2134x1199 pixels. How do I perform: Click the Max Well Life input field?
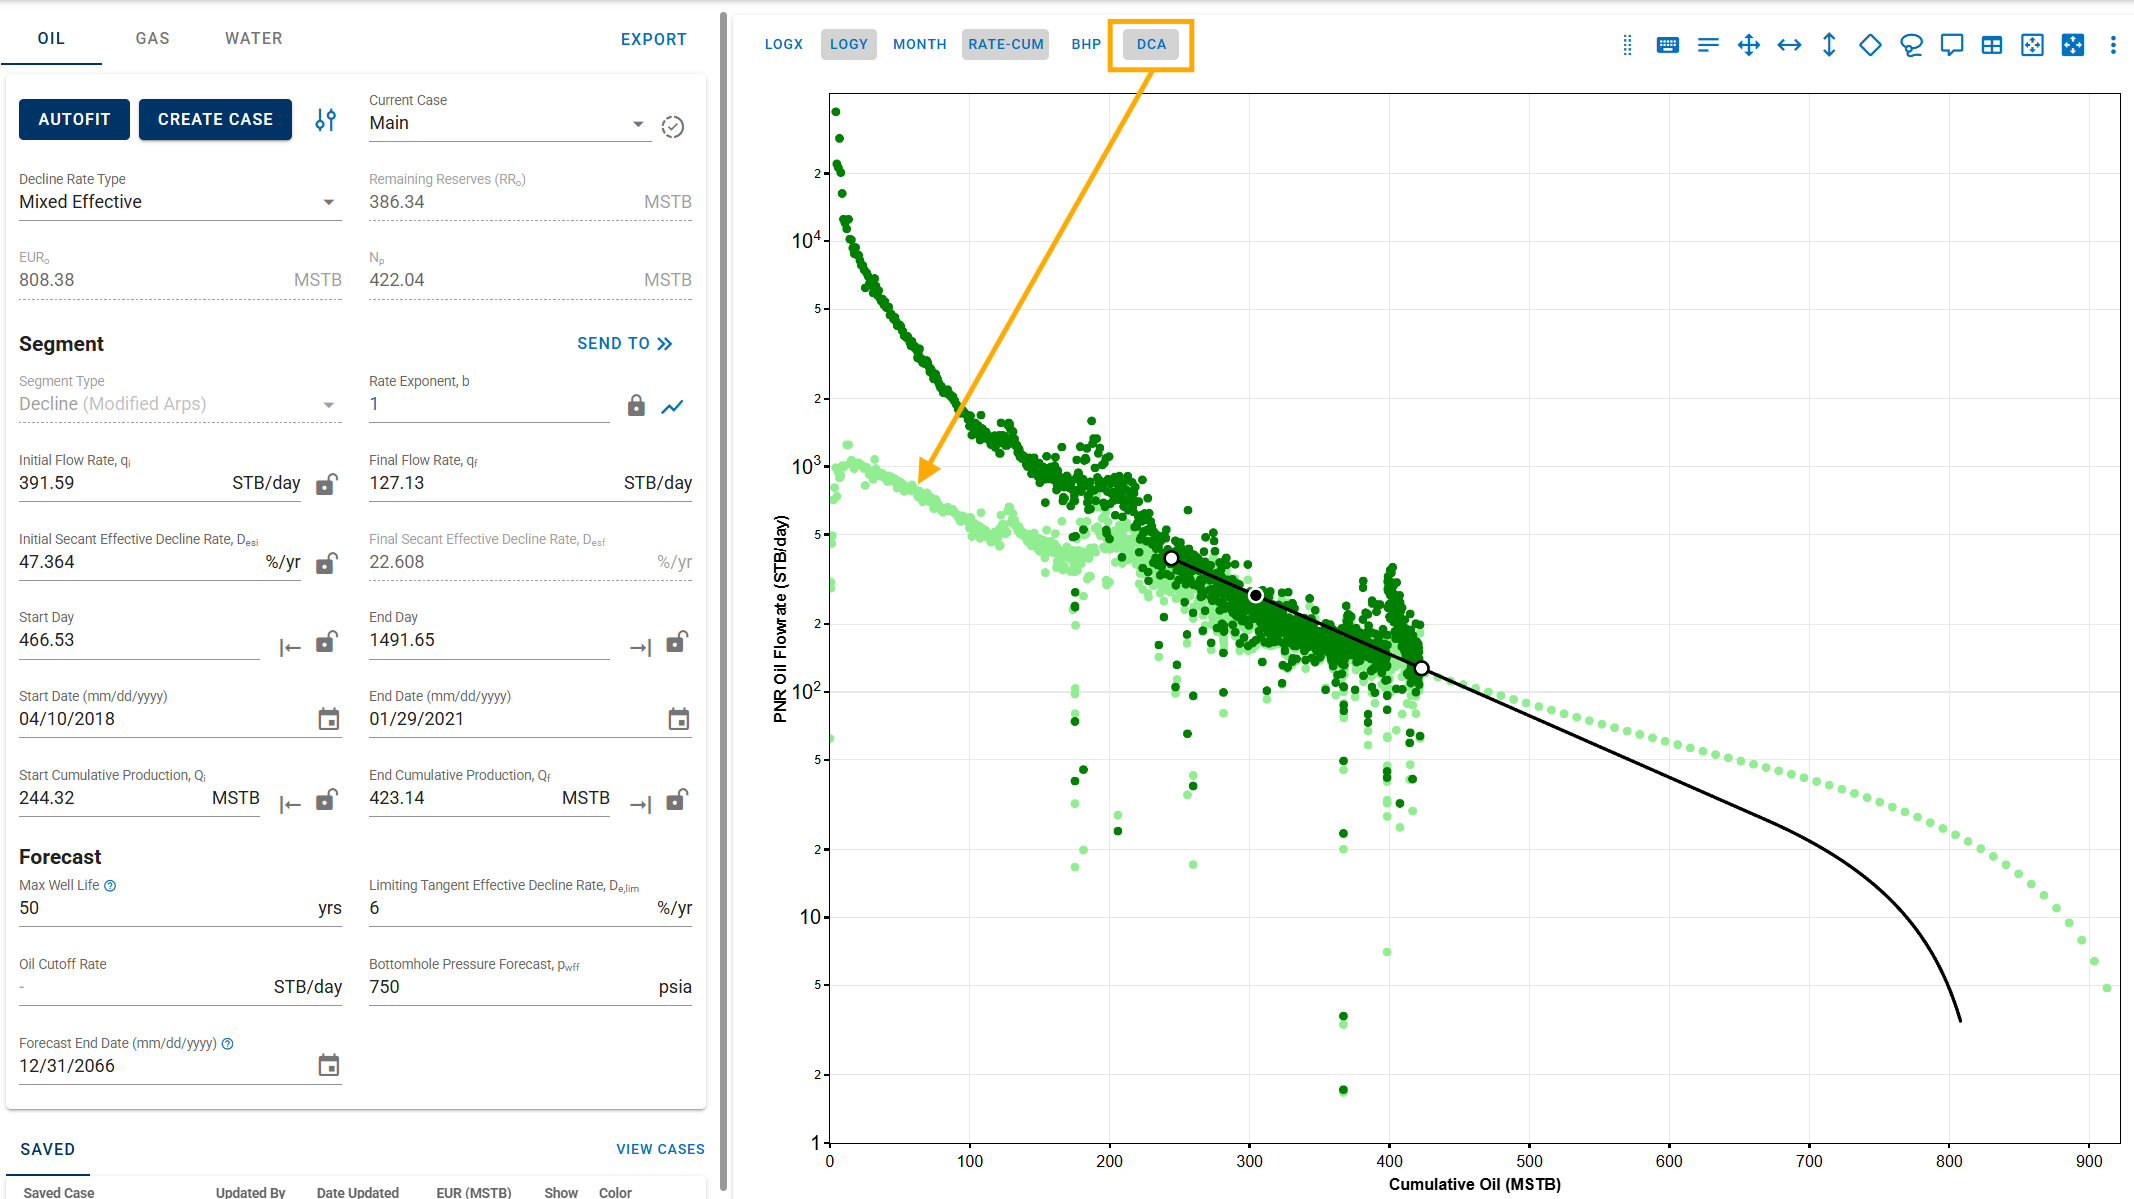(180, 908)
